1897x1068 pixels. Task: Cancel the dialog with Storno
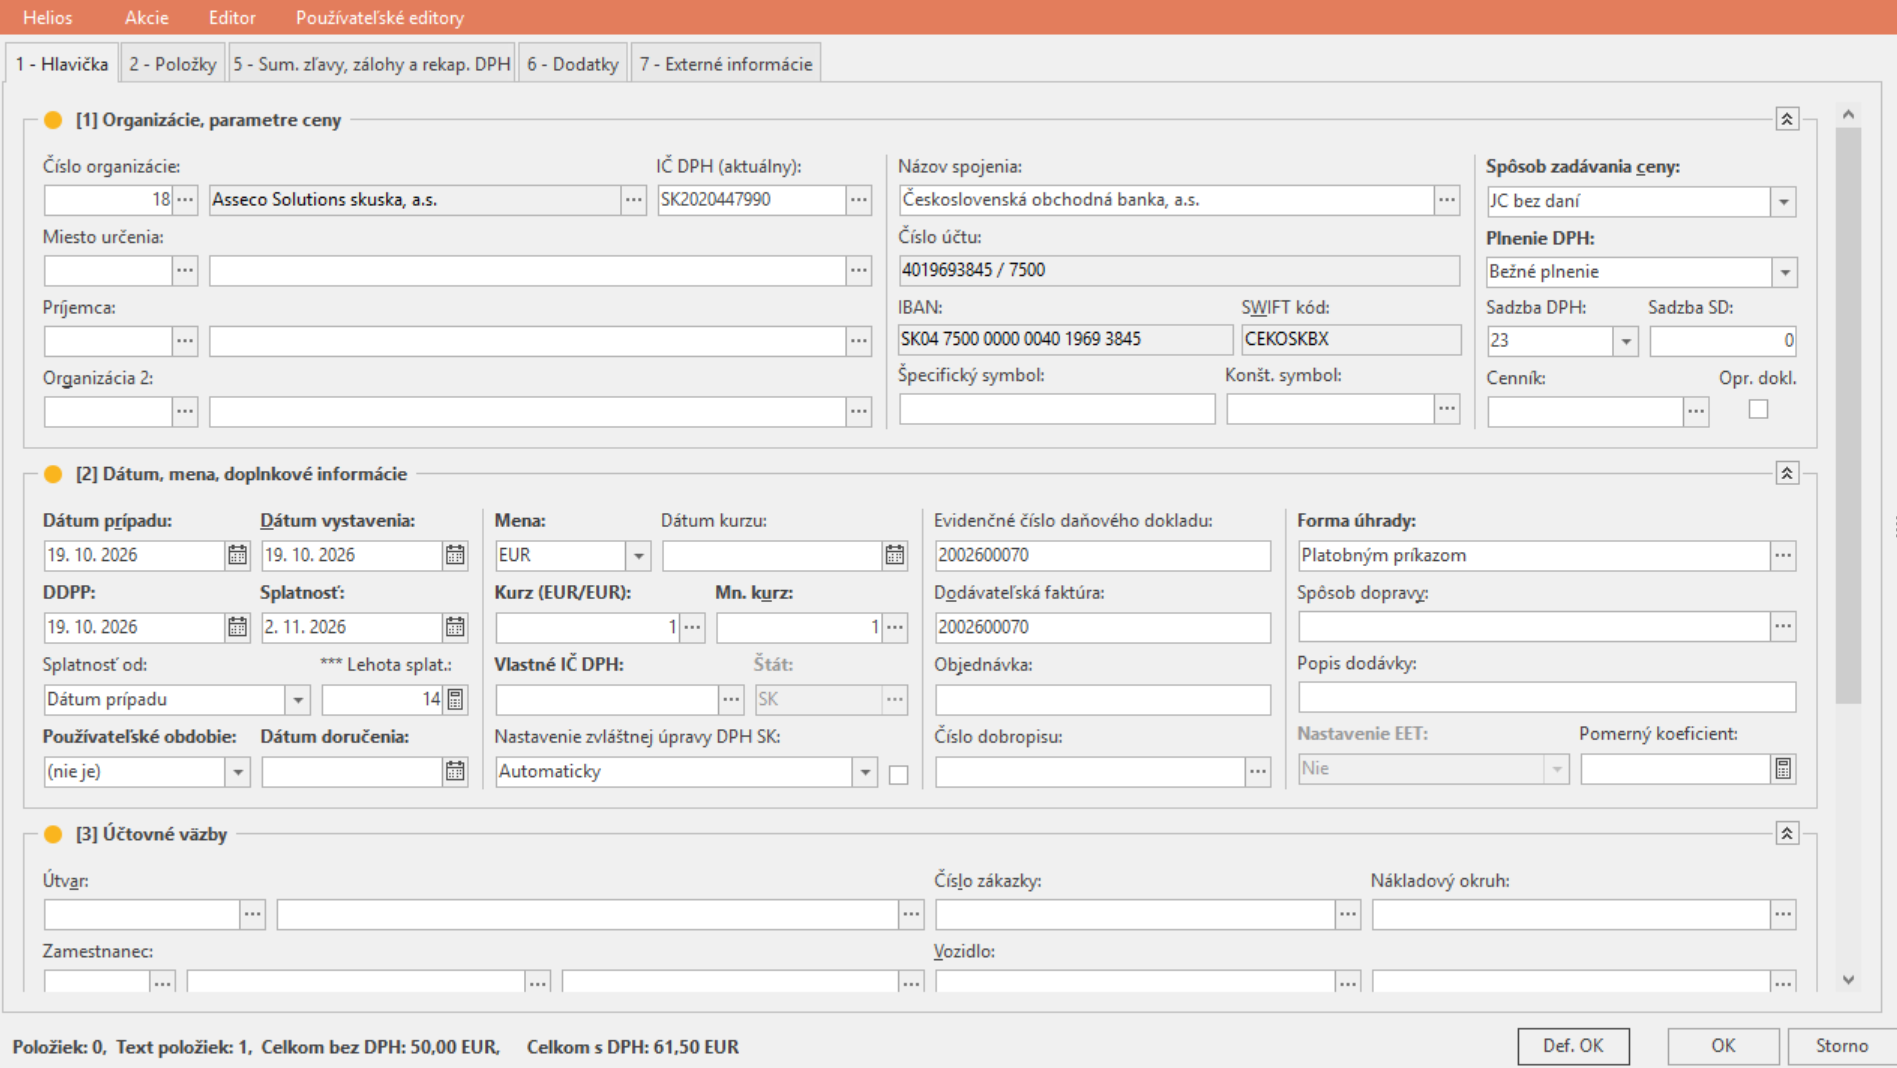tap(1841, 1046)
